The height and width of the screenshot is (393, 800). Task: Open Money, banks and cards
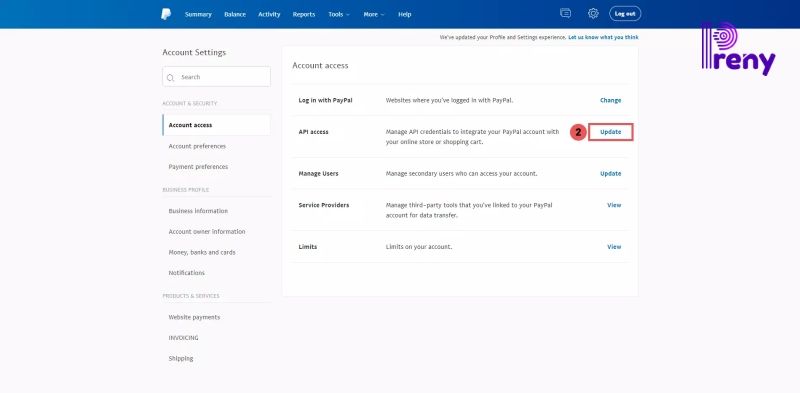[x=202, y=252]
